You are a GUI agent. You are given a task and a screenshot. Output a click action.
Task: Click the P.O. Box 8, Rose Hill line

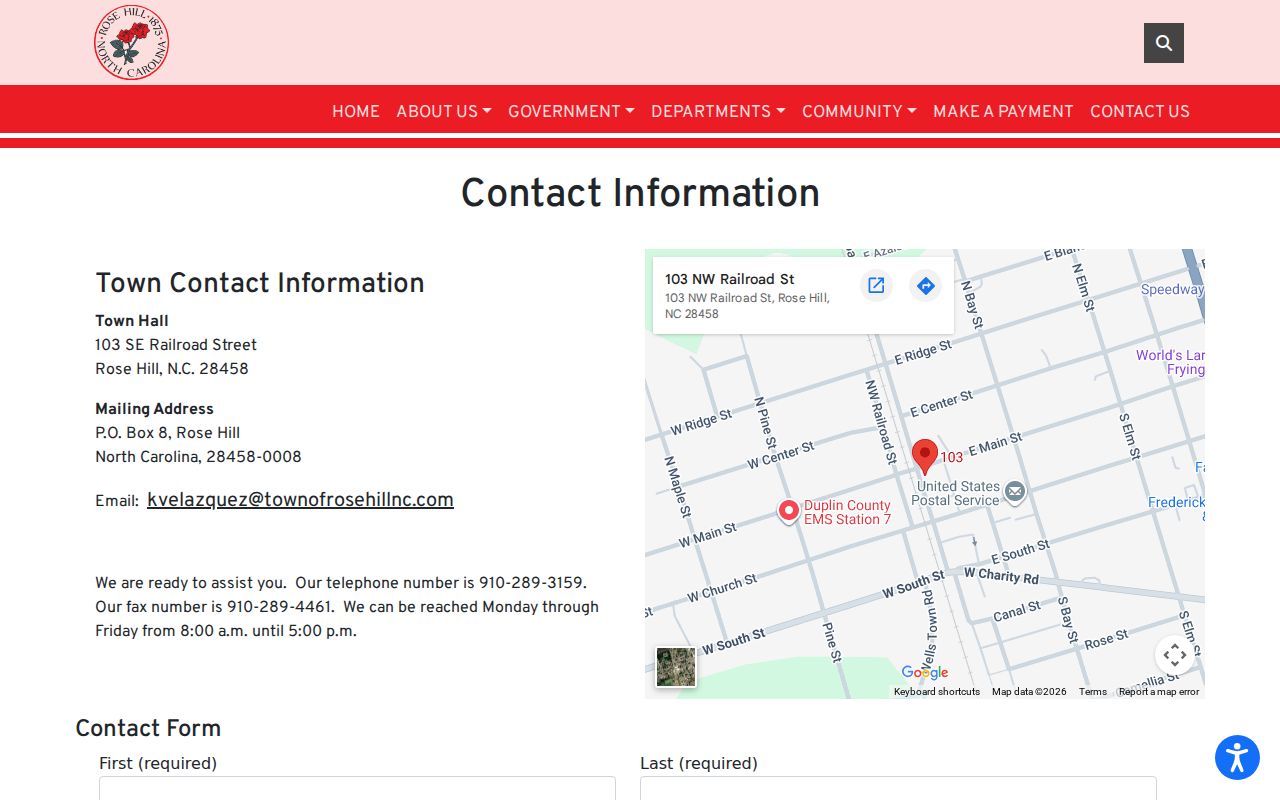pyautogui.click(x=168, y=433)
